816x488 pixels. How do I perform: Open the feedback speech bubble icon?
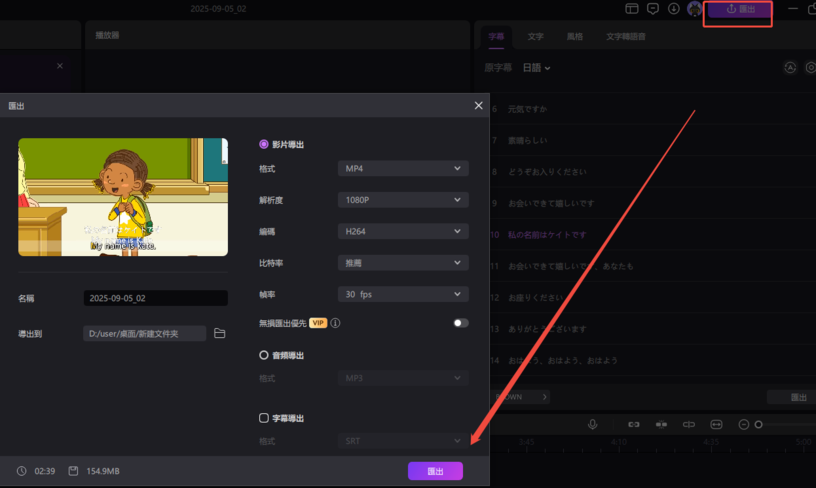[x=653, y=9]
